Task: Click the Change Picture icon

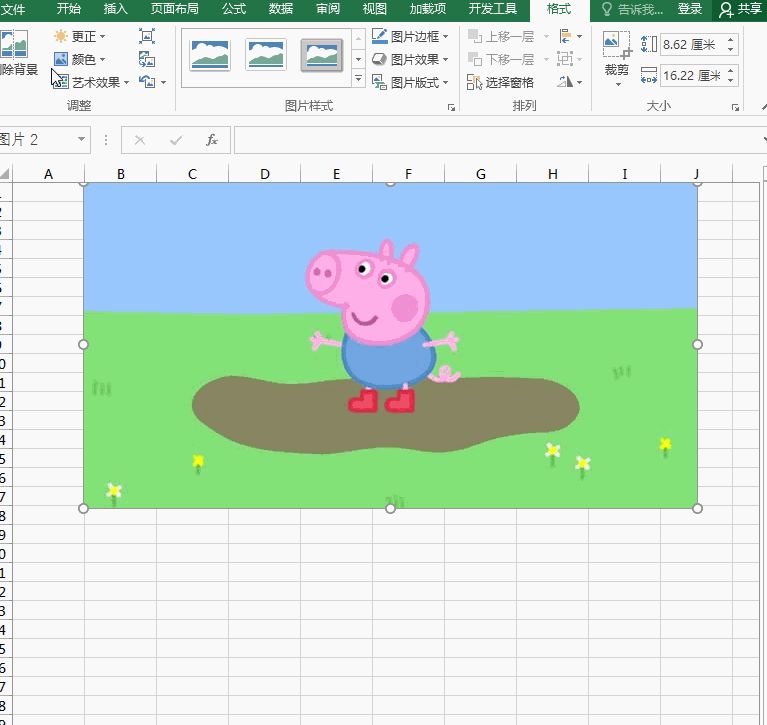Action: 147,59
